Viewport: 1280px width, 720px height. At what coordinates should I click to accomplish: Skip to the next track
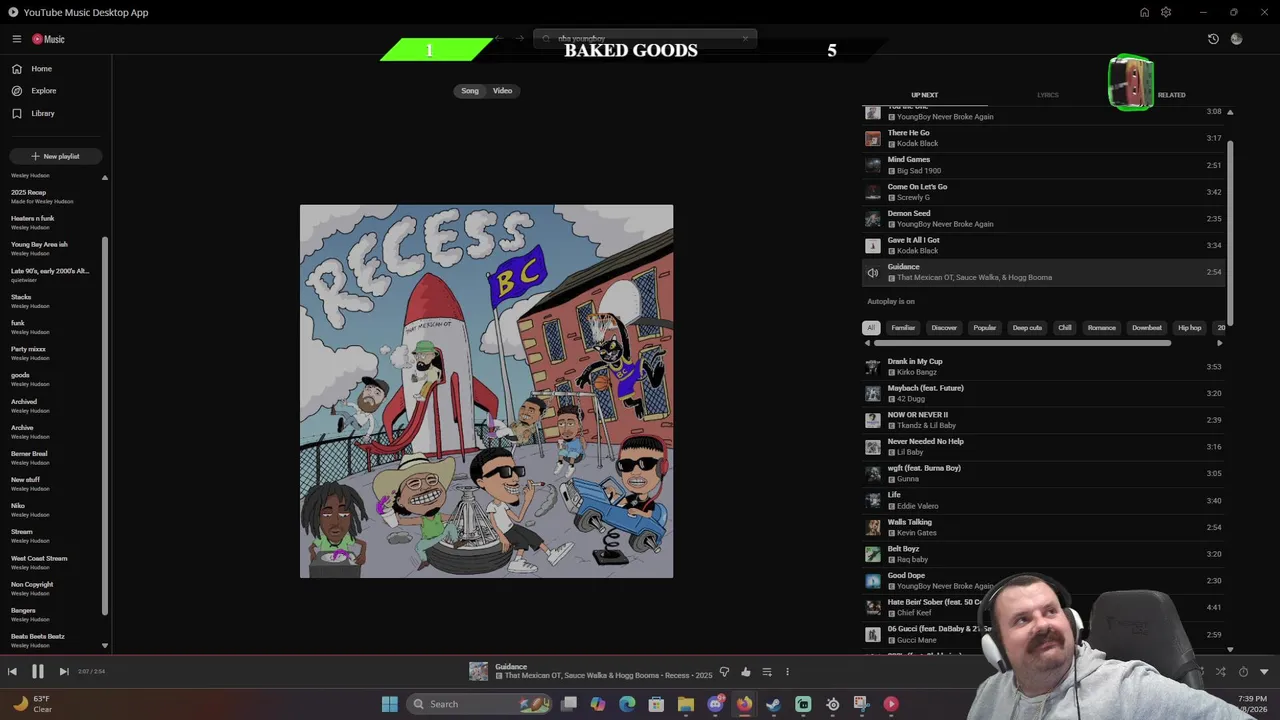63,672
